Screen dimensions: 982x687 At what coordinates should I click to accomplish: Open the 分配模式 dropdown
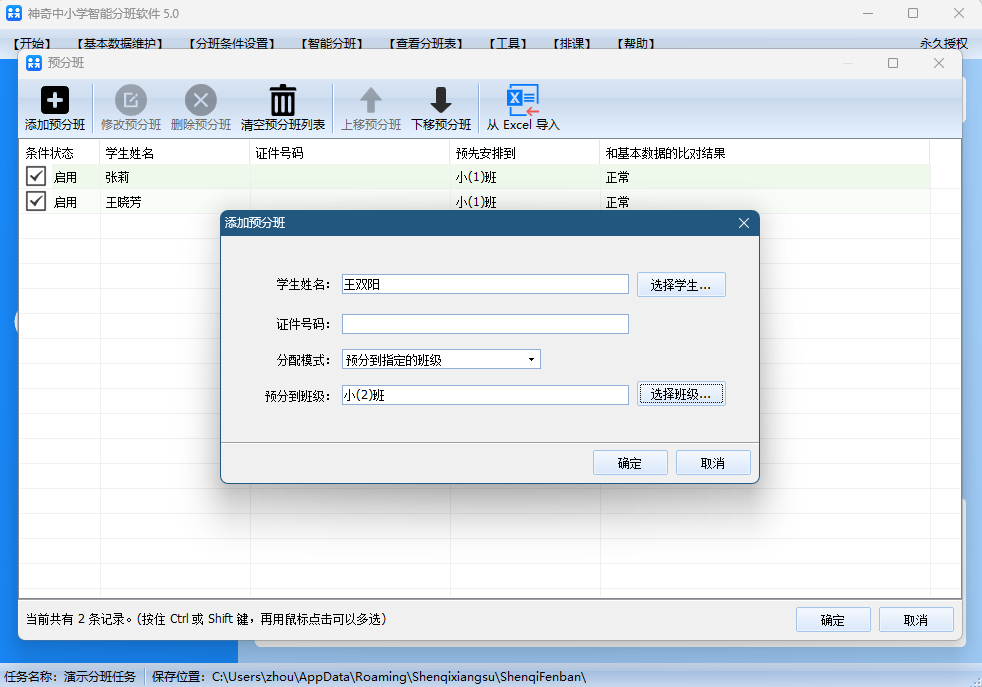(440, 359)
